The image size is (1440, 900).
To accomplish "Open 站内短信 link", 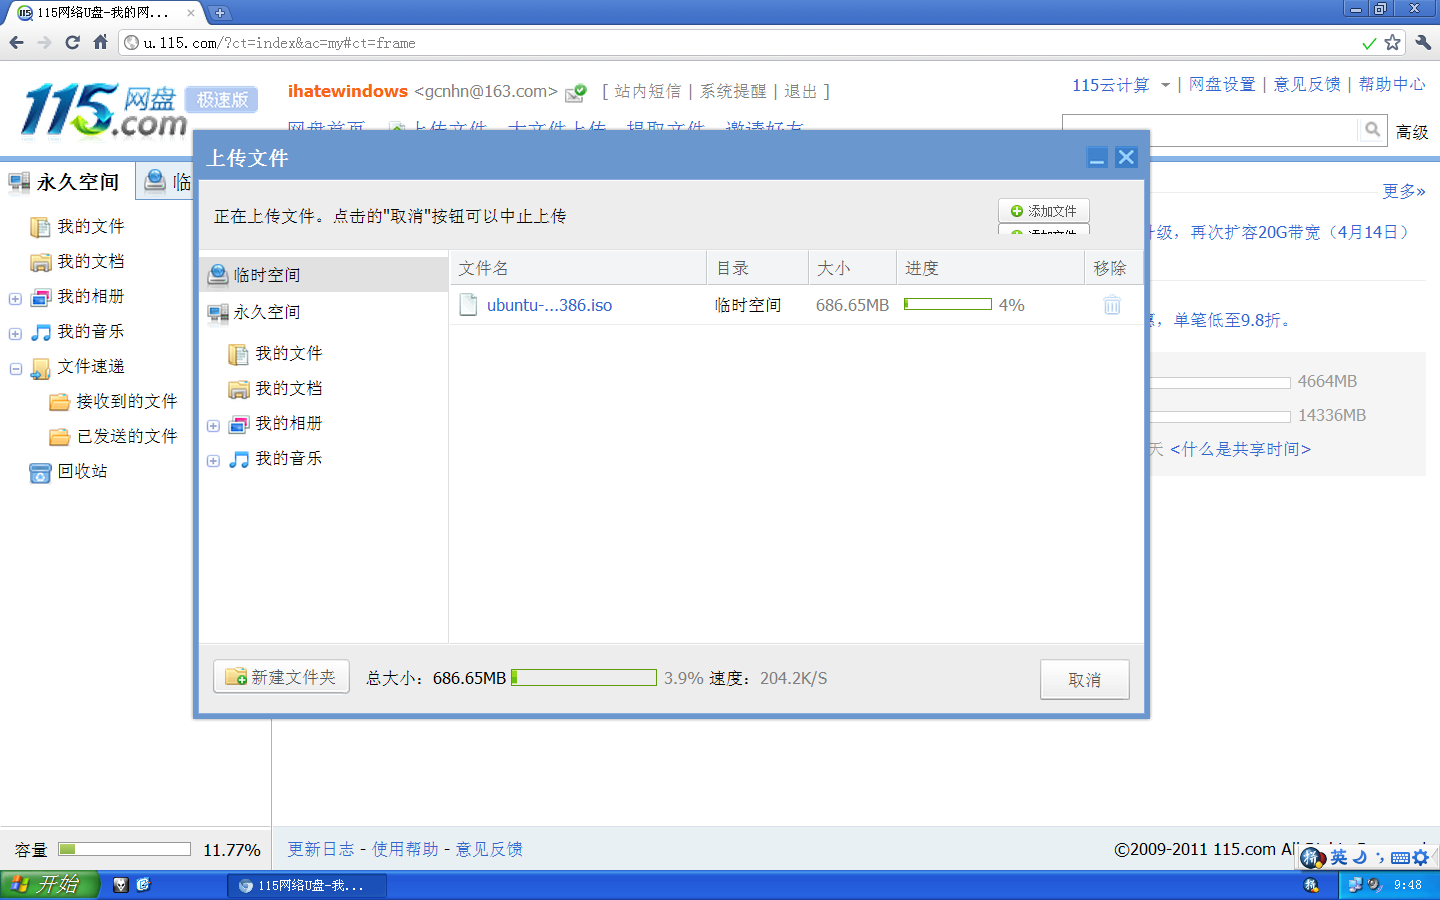I will pyautogui.click(x=647, y=91).
